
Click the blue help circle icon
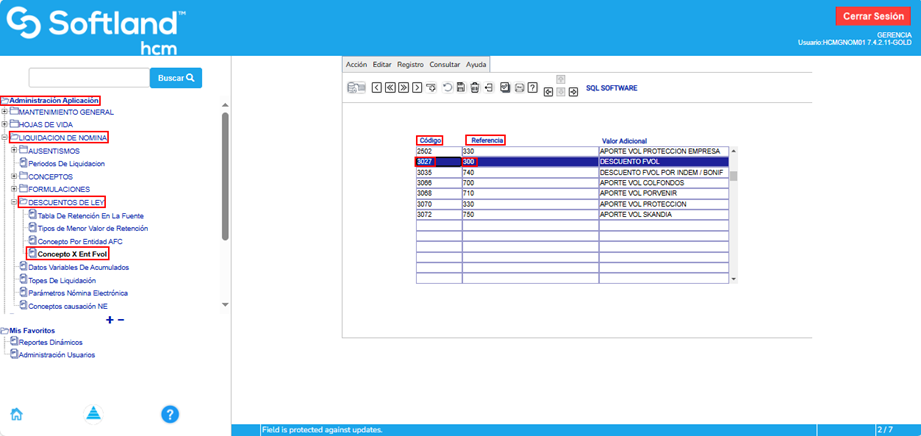(x=170, y=414)
